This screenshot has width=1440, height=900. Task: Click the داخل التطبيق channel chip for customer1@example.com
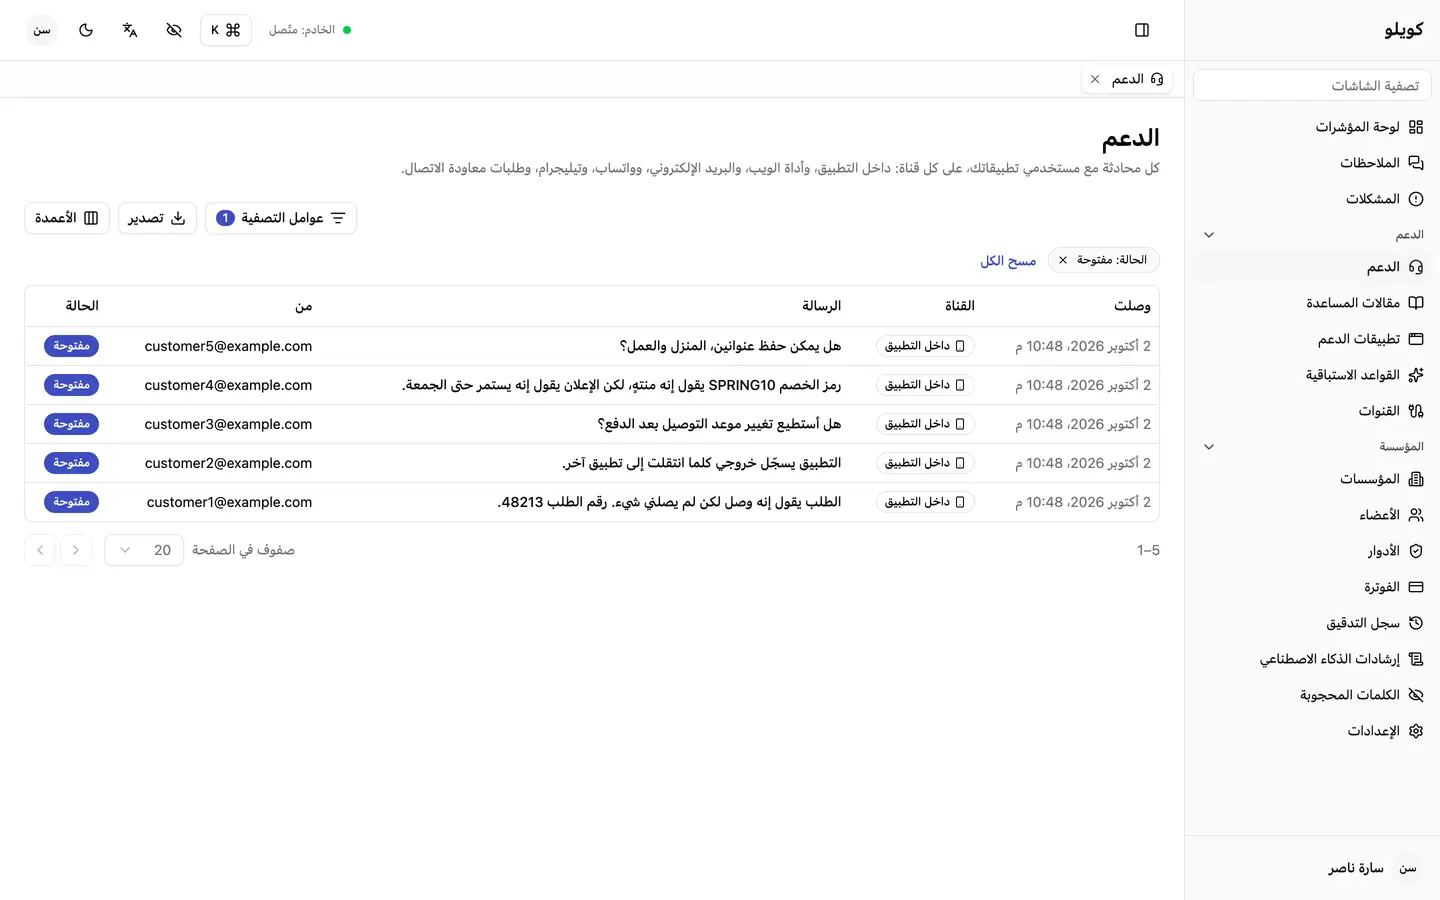coord(925,502)
